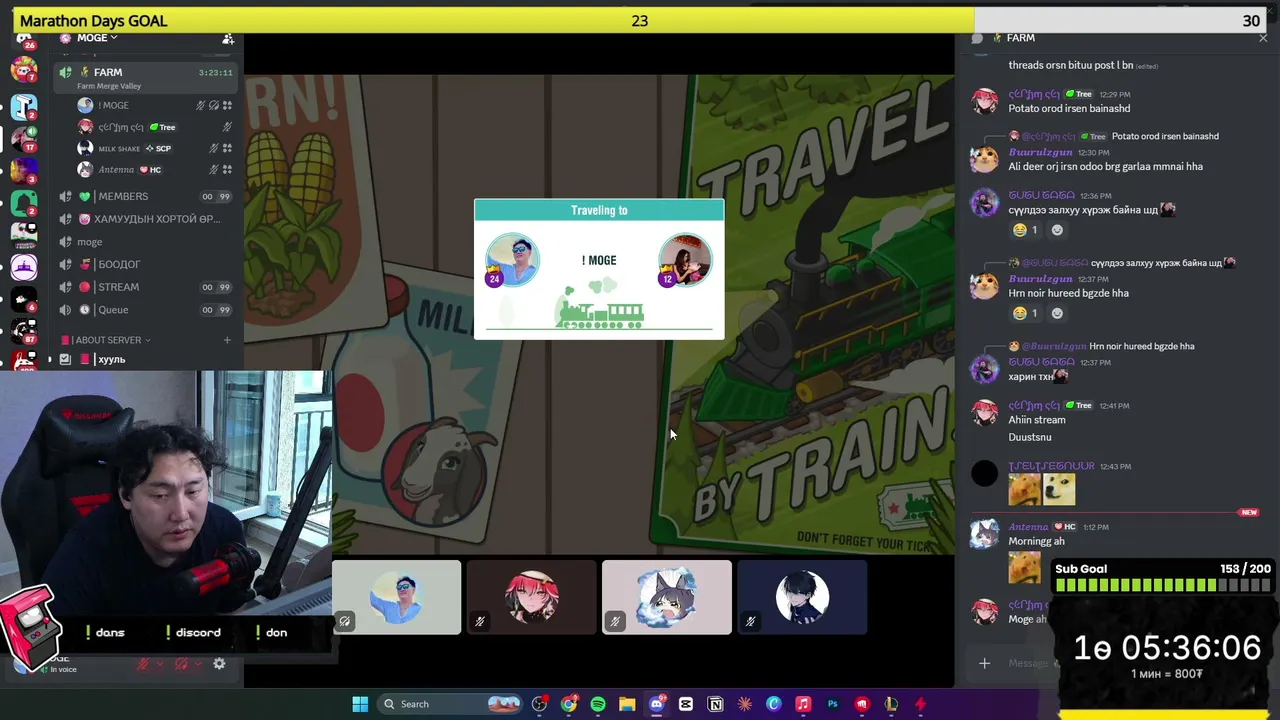The width and height of the screenshot is (1280, 720).
Task: Jump to replied Hrn noir hureed message
Action: (x=1141, y=346)
